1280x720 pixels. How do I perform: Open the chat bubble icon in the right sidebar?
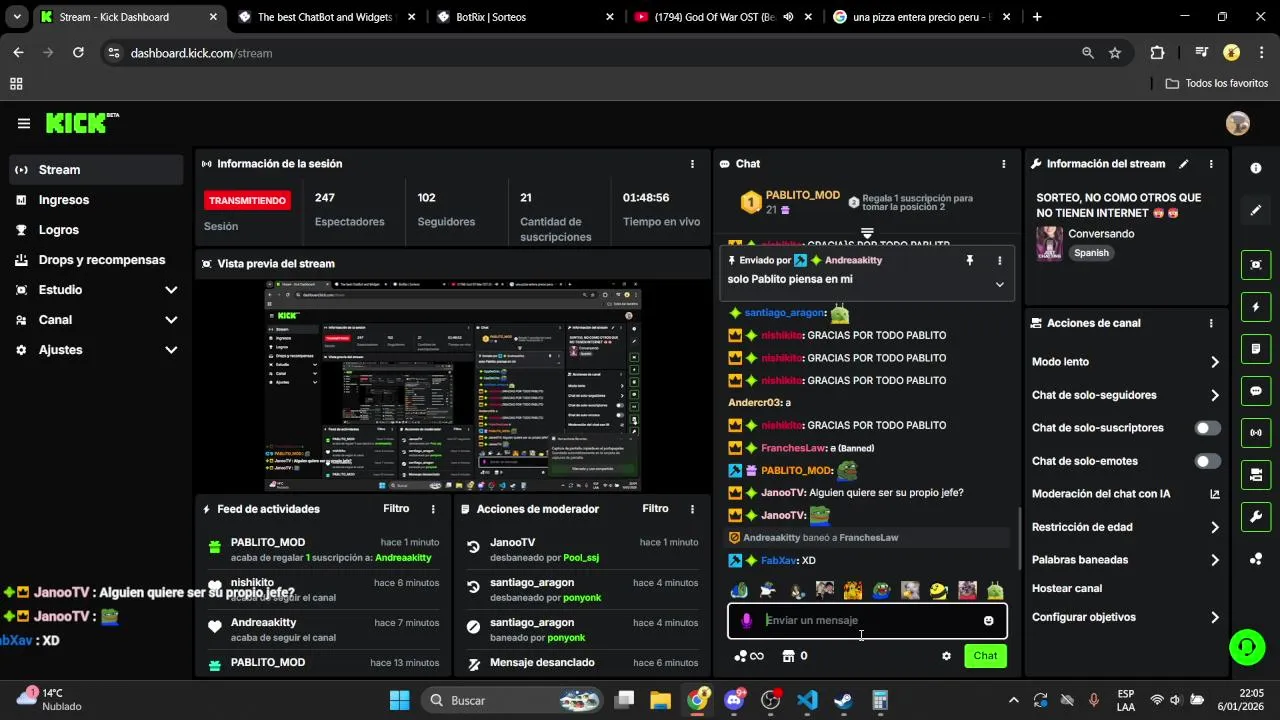[1256, 391]
